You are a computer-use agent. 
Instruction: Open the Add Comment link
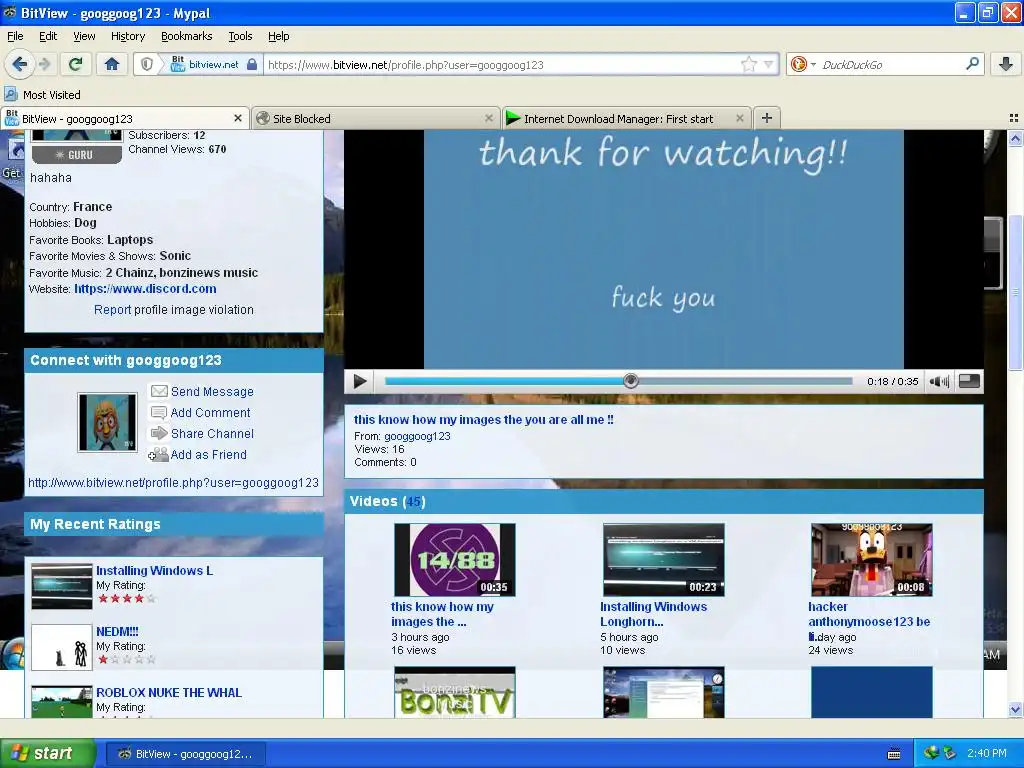(210, 412)
